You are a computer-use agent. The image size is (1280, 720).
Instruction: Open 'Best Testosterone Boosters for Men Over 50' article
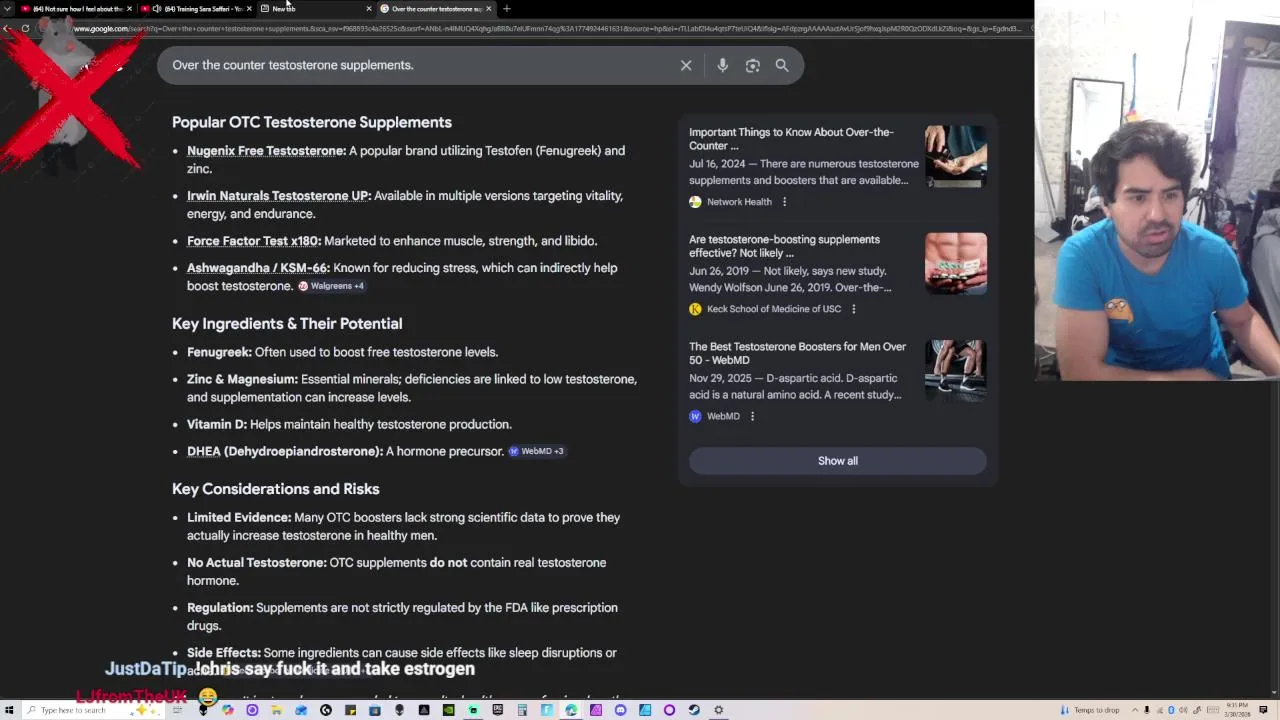[x=797, y=353]
